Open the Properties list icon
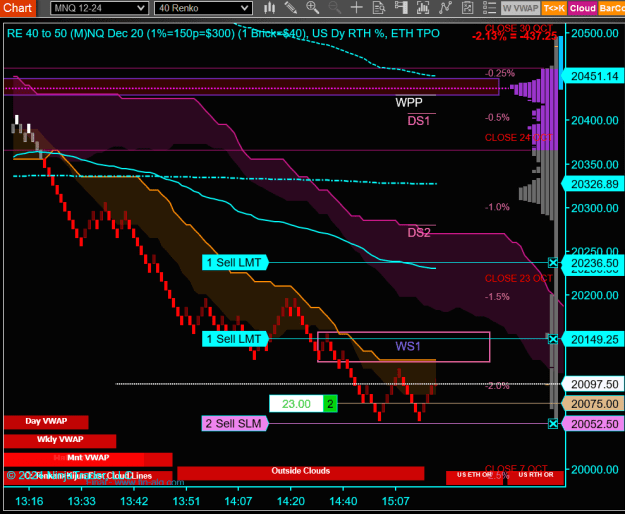Viewport: 625px width, 514px height. point(489,8)
